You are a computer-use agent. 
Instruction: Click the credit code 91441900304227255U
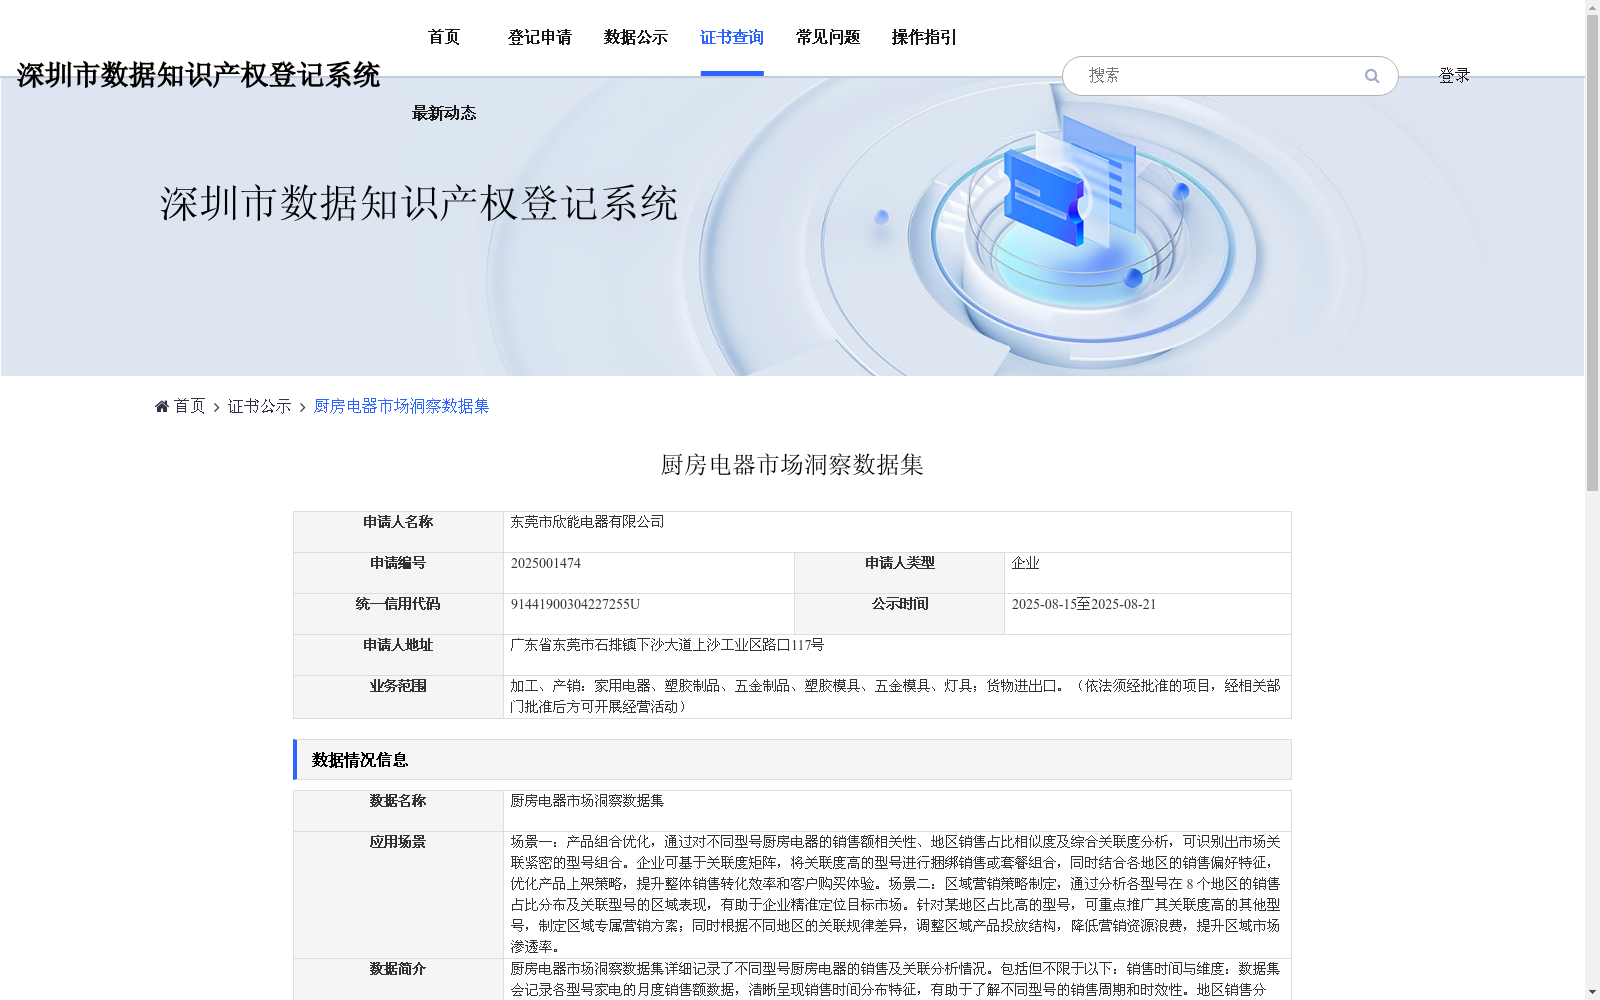[575, 604]
